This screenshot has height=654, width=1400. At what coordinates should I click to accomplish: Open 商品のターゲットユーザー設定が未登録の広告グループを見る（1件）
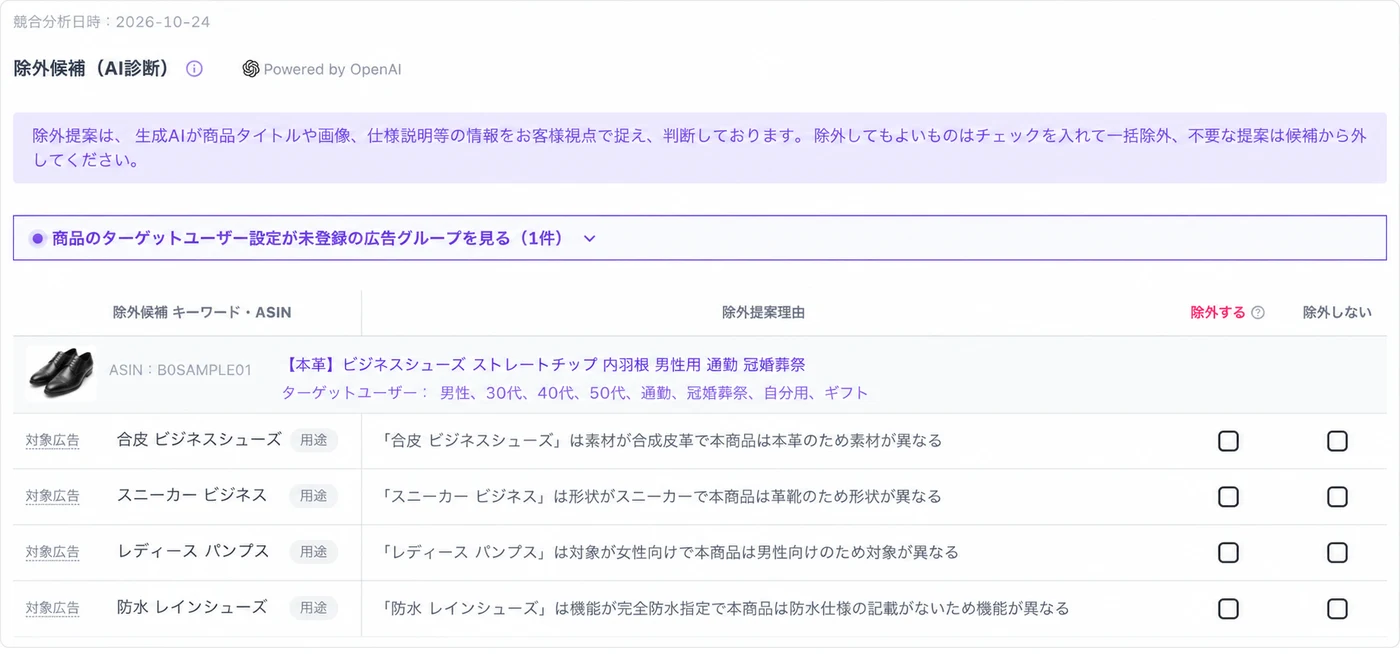700,238
